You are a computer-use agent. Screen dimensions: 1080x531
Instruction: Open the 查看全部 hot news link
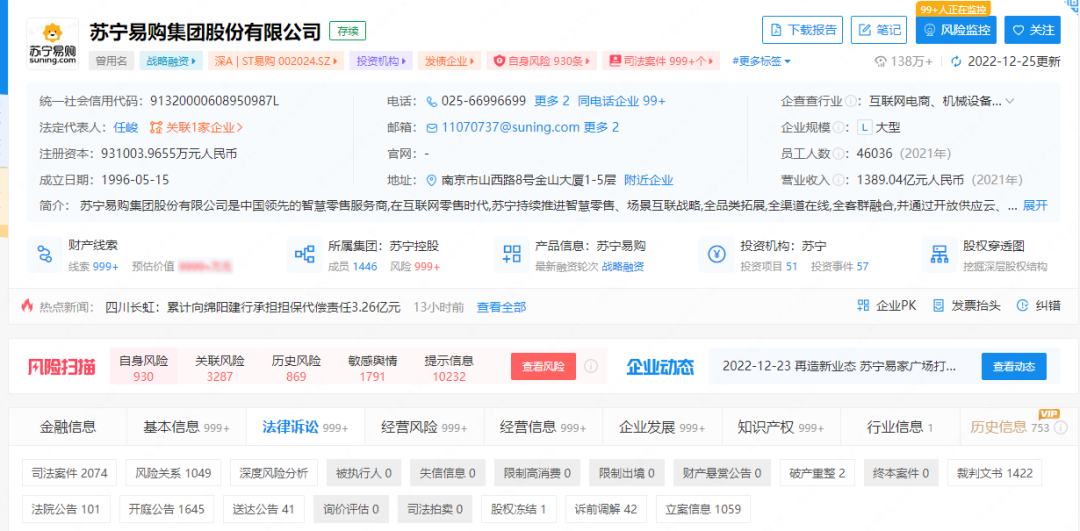501,307
